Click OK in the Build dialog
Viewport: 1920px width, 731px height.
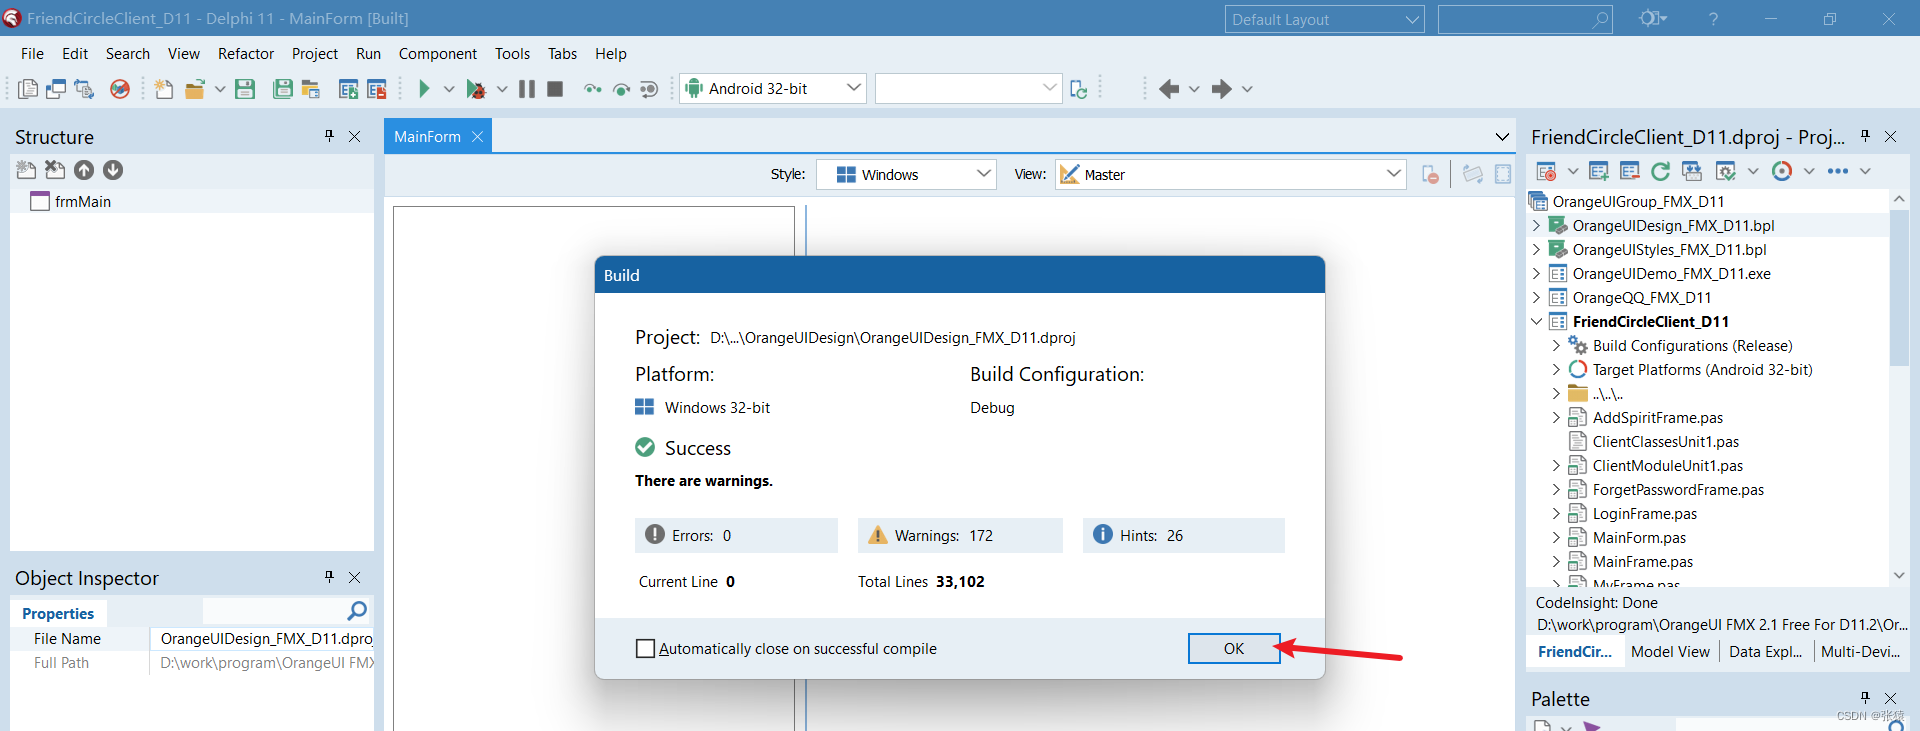click(x=1234, y=648)
